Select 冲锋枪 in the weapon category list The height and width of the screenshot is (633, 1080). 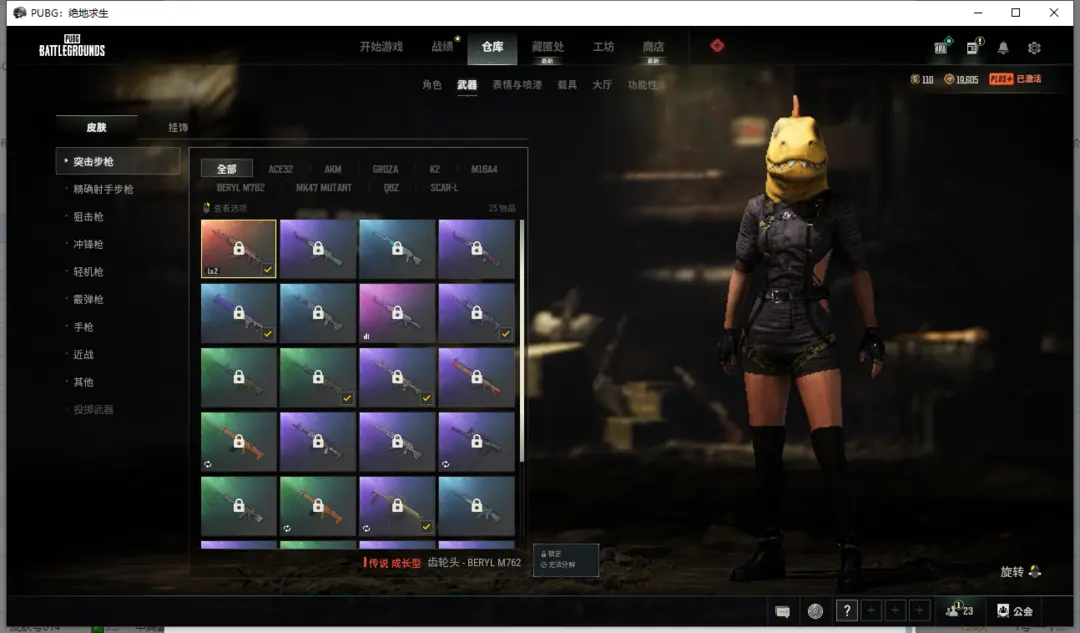(x=88, y=244)
